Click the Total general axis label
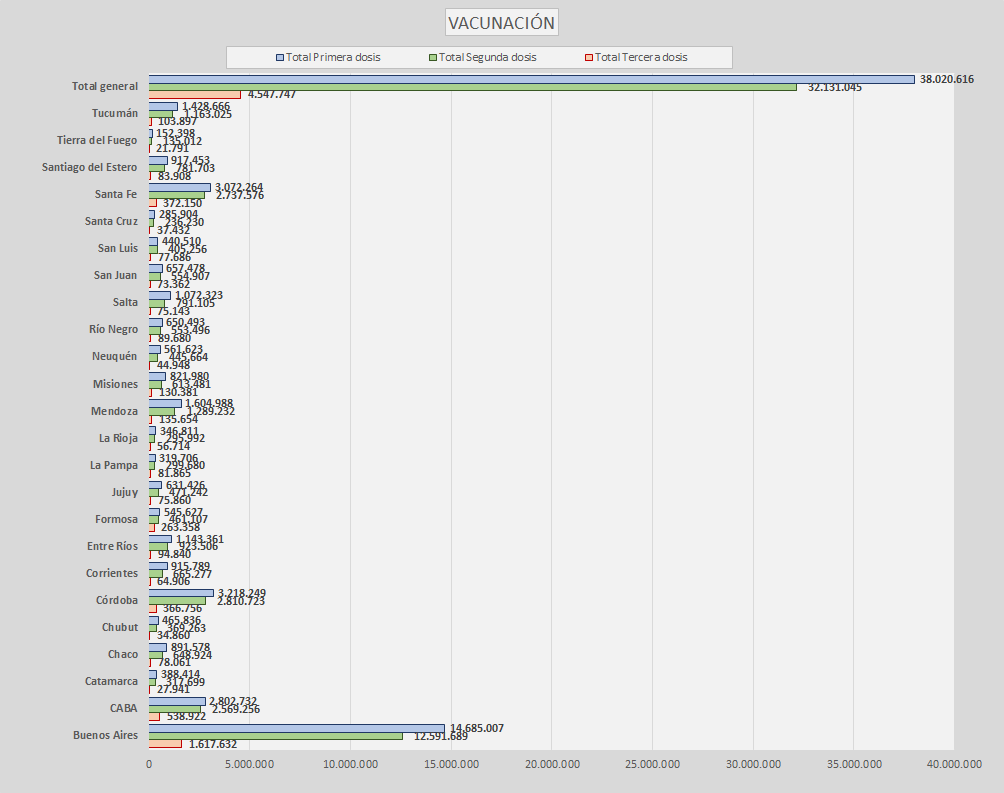Image resolution: width=1004 pixels, height=793 pixels. pyautogui.click(x=104, y=86)
